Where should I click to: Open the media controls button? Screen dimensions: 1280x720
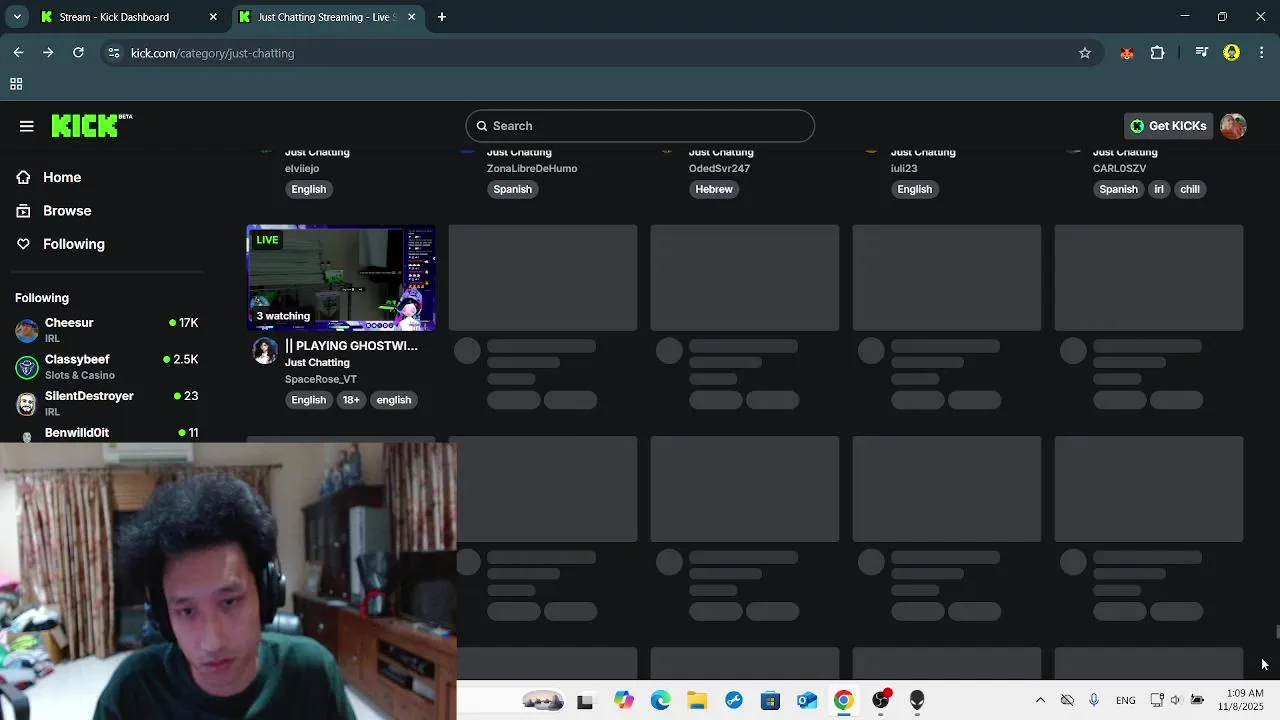pos(1202,53)
